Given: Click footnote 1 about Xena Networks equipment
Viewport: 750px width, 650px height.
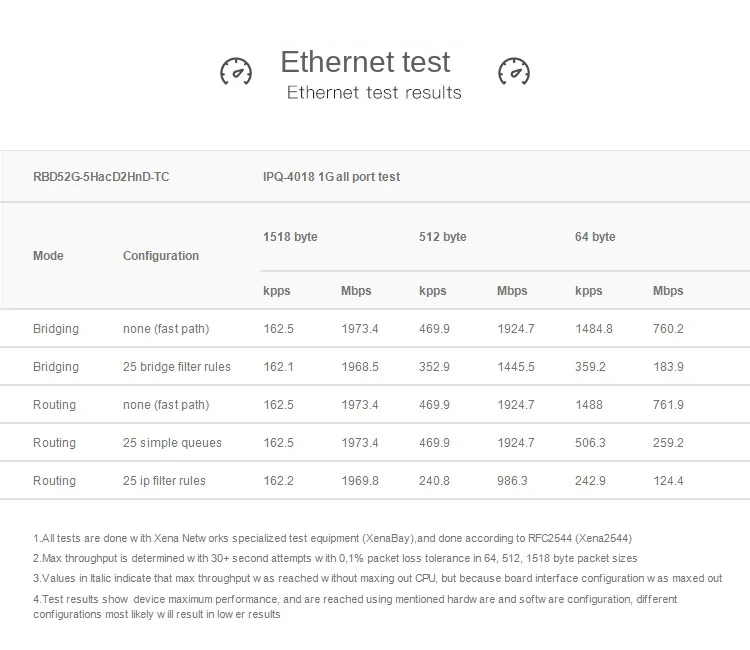Looking at the screenshot, I should (x=332, y=538).
